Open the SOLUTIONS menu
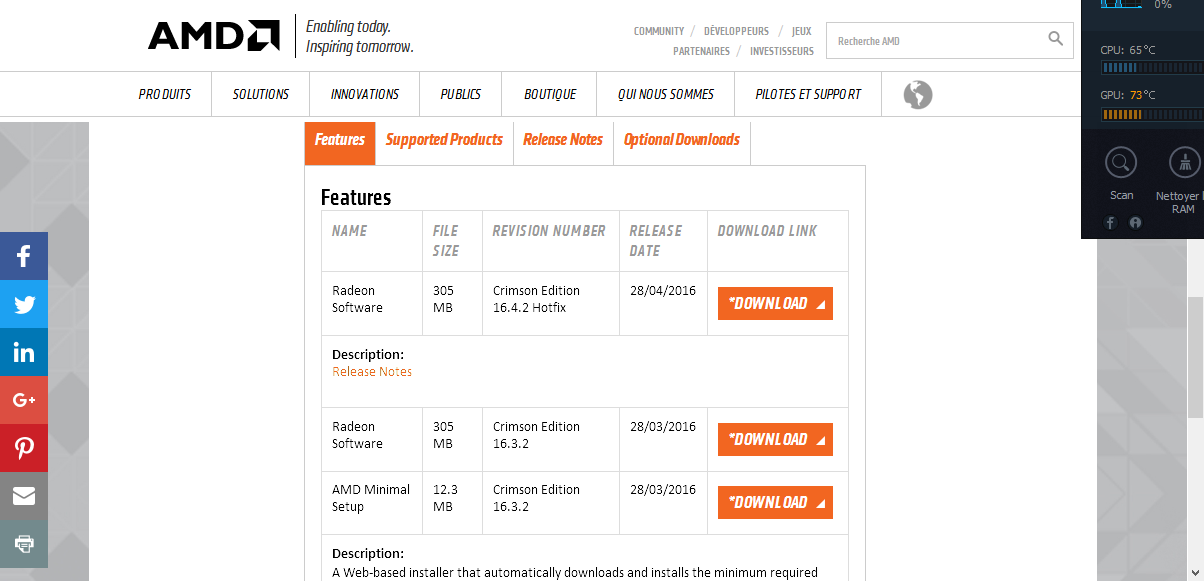1204x581 pixels. pos(261,94)
